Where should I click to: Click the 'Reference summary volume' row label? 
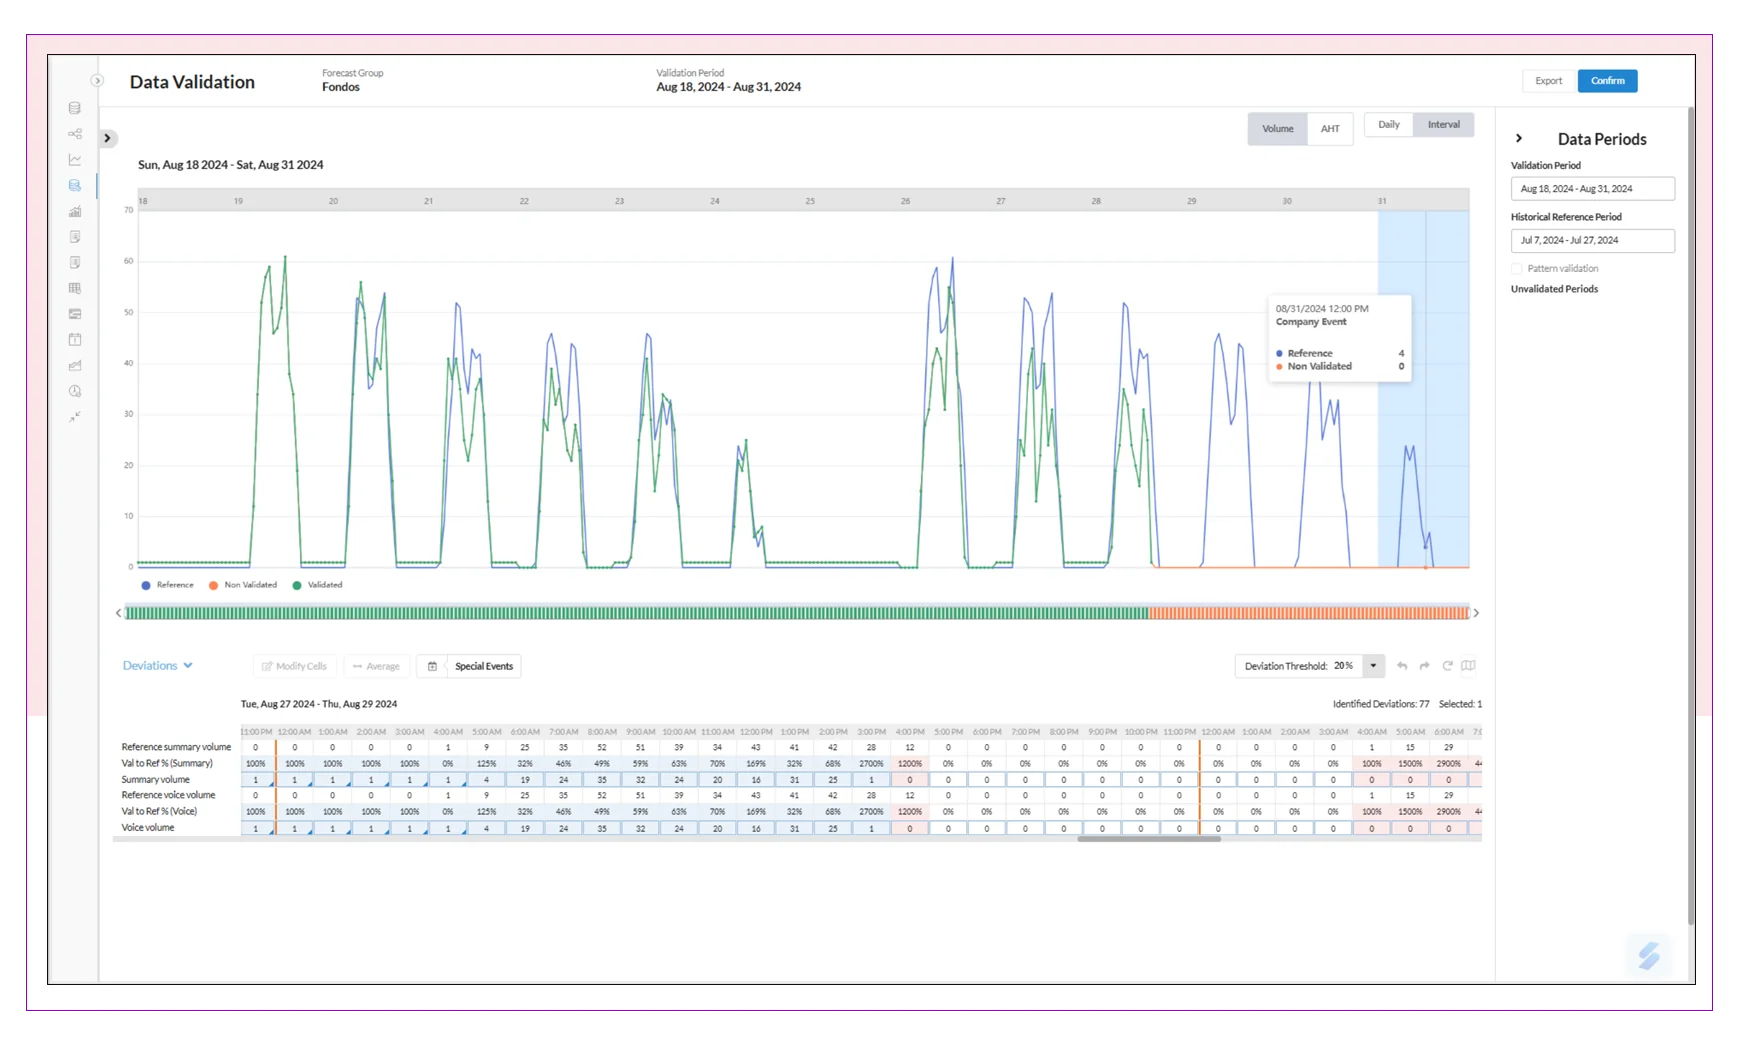(176, 748)
